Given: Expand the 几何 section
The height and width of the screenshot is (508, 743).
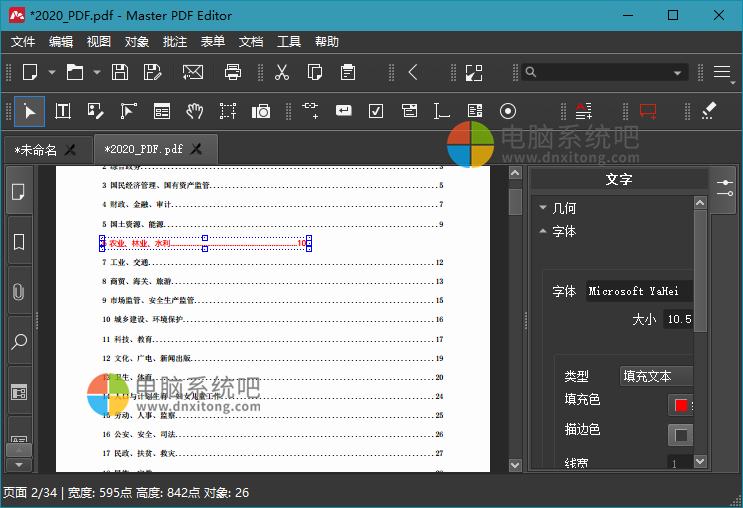Looking at the screenshot, I should (543, 207).
